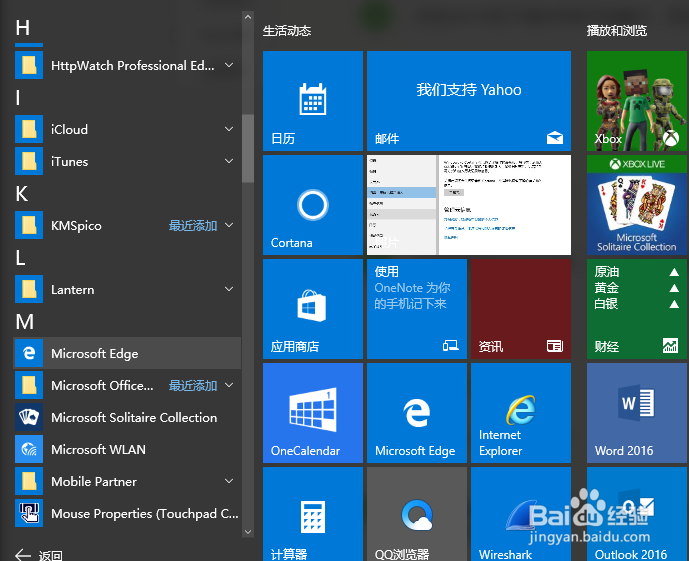The image size is (689, 561).
Task: Launch the Wireshark tile
Action: point(521,514)
